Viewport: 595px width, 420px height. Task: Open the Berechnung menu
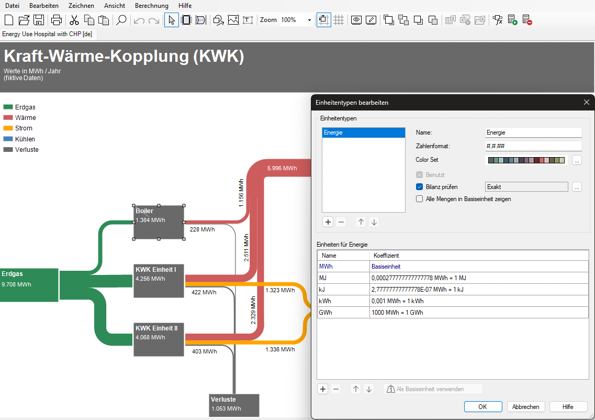[x=151, y=6]
